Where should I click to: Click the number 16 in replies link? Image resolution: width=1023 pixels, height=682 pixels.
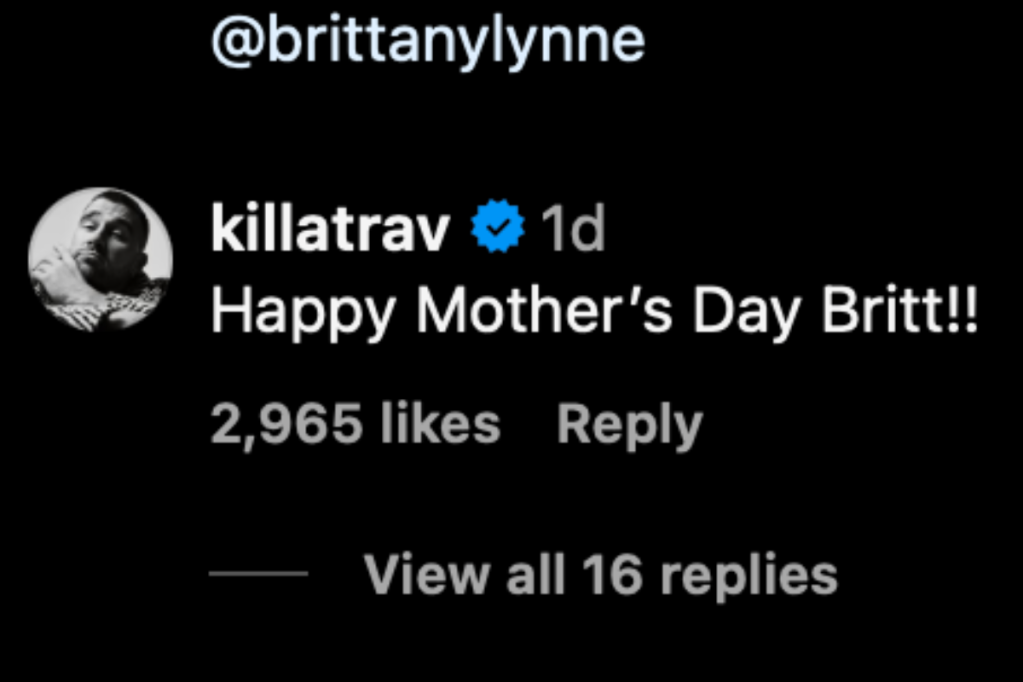click(x=610, y=575)
